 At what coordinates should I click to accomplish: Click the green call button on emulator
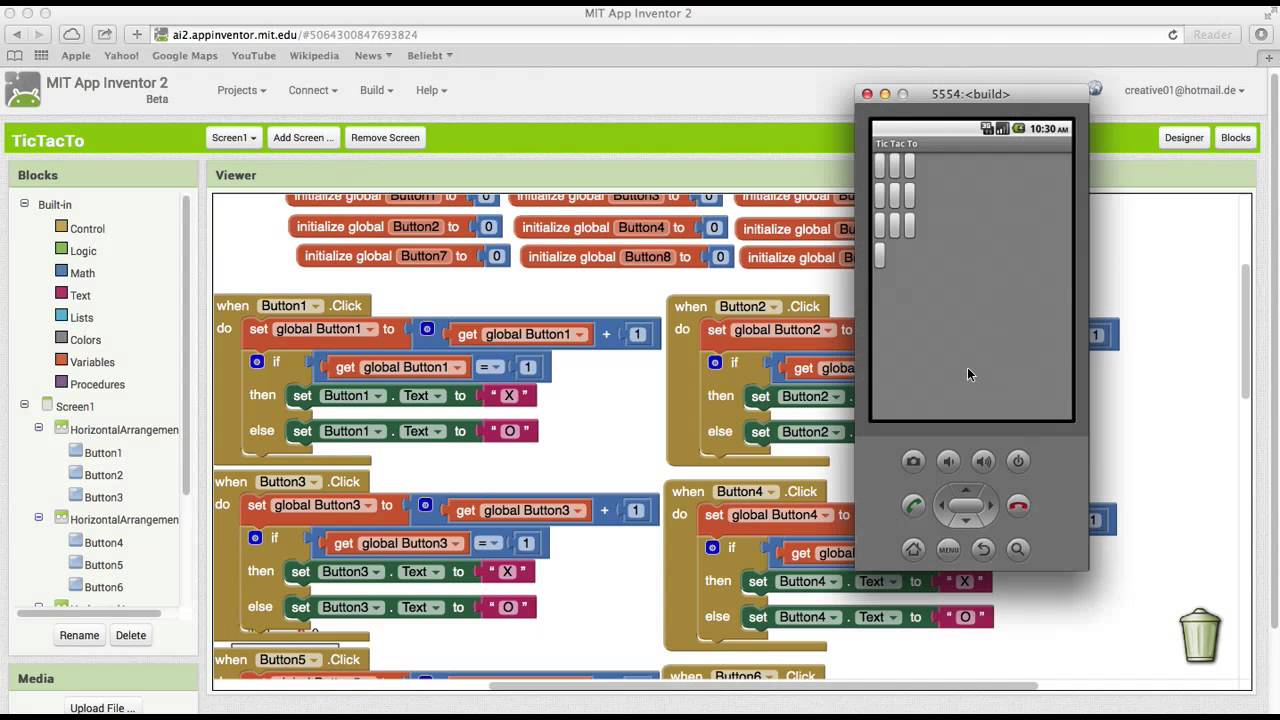click(x=913, y=505)
